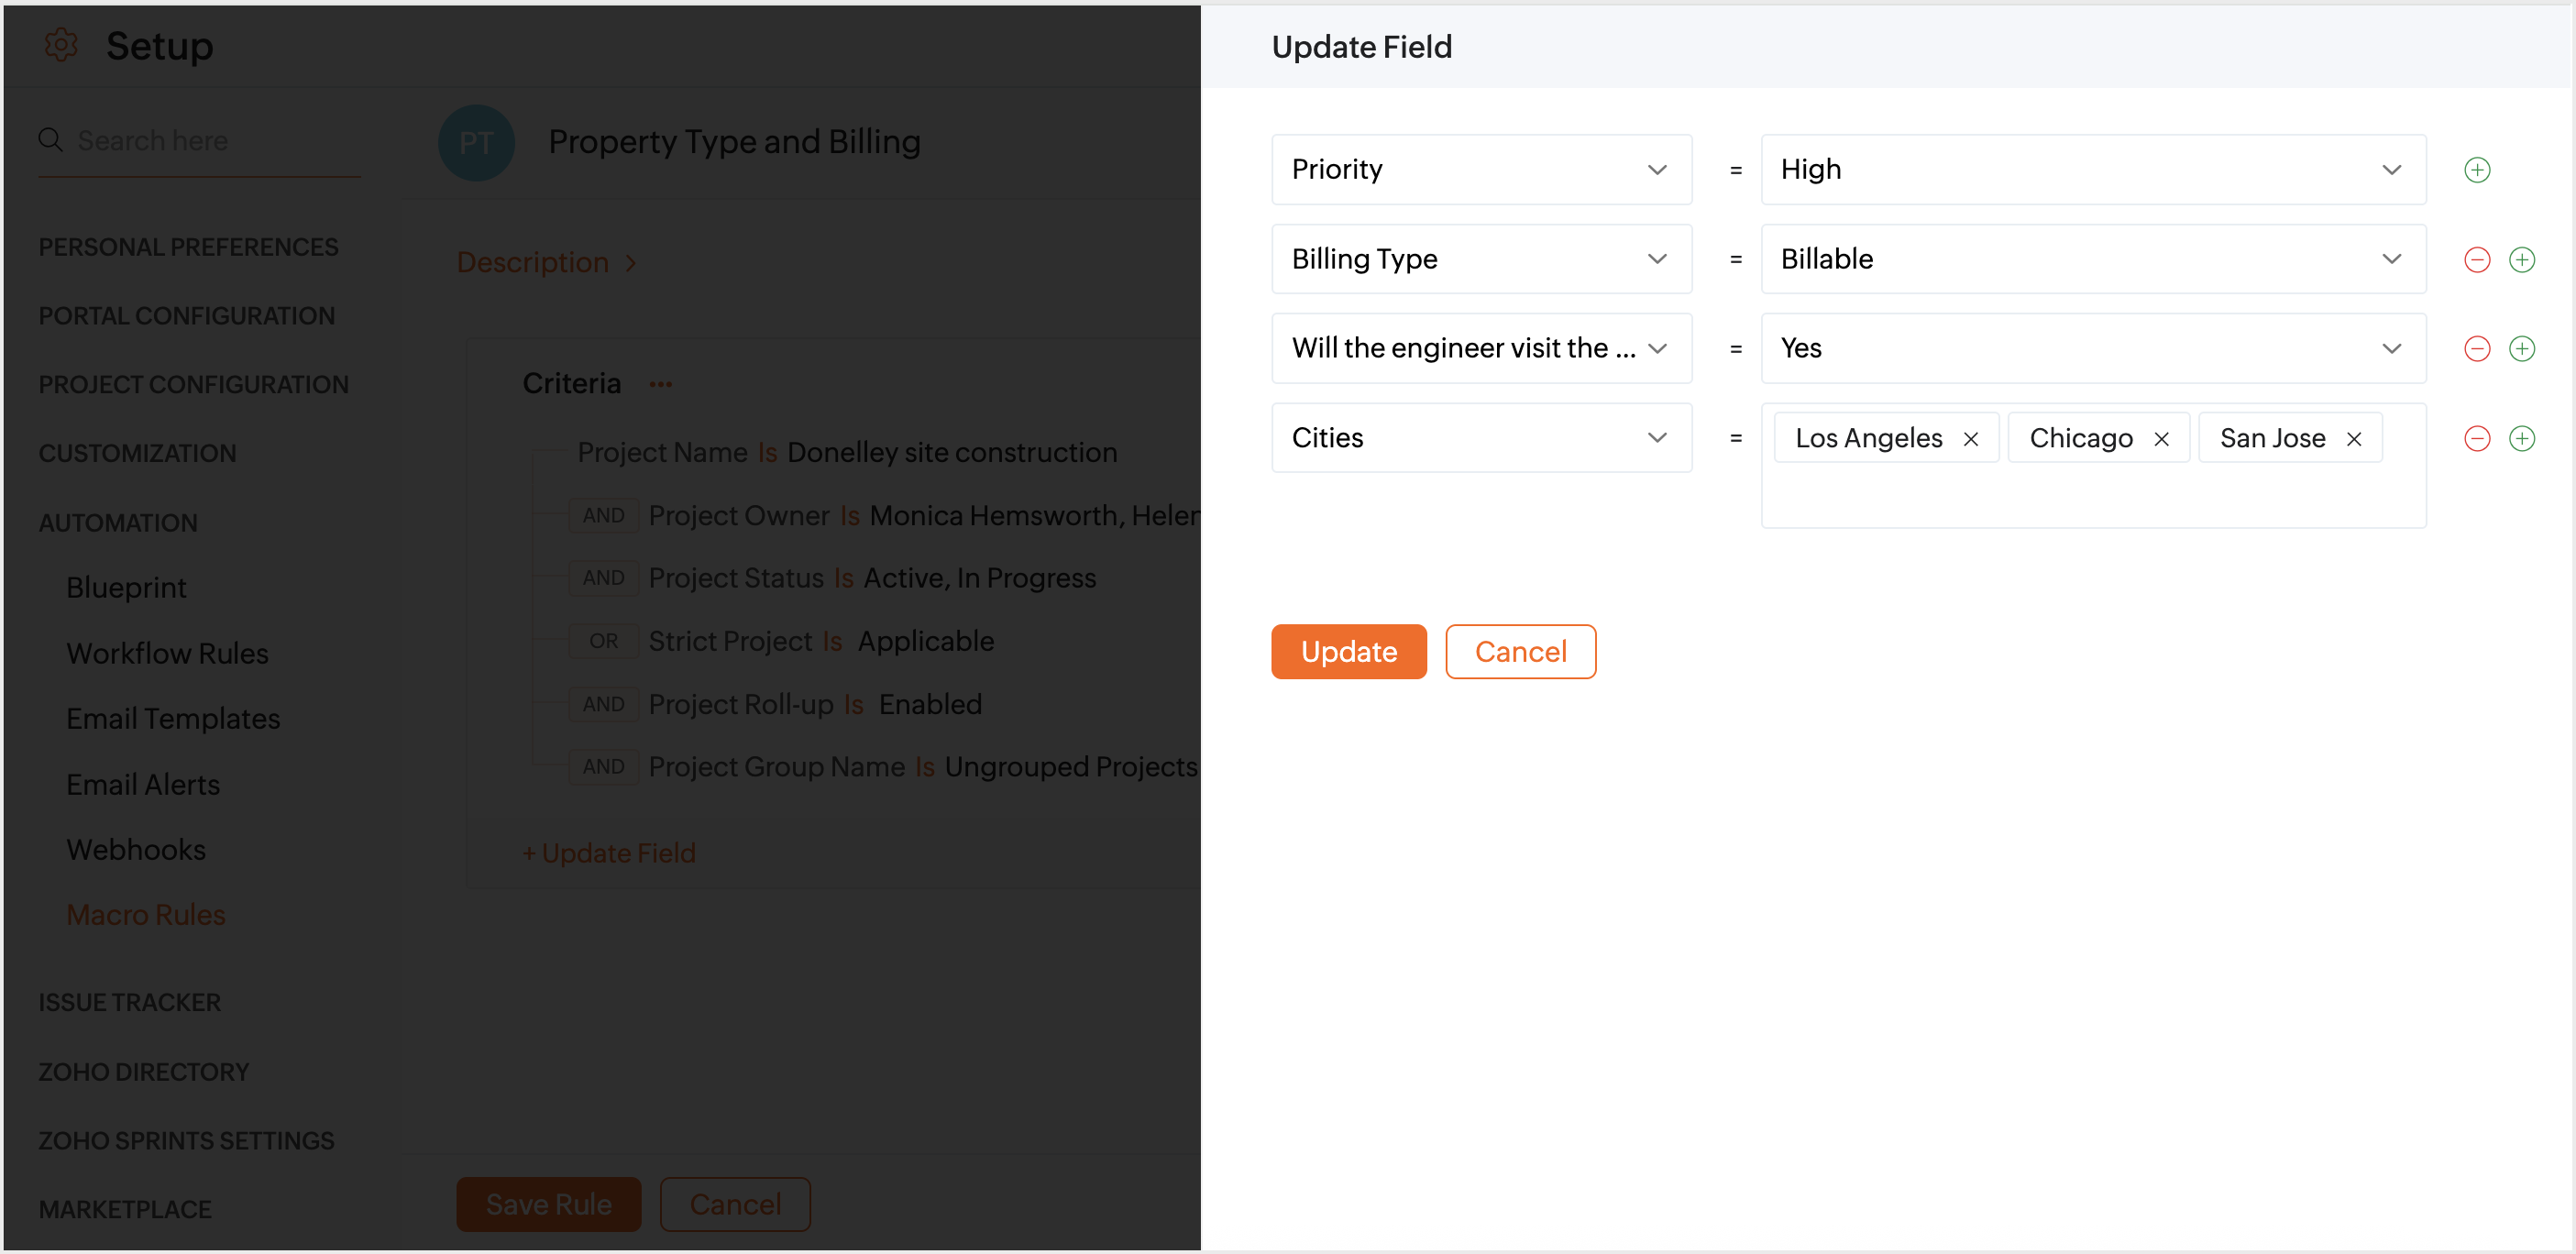
Task: Expand the High value dropdown
Action: coord(2092,170)
